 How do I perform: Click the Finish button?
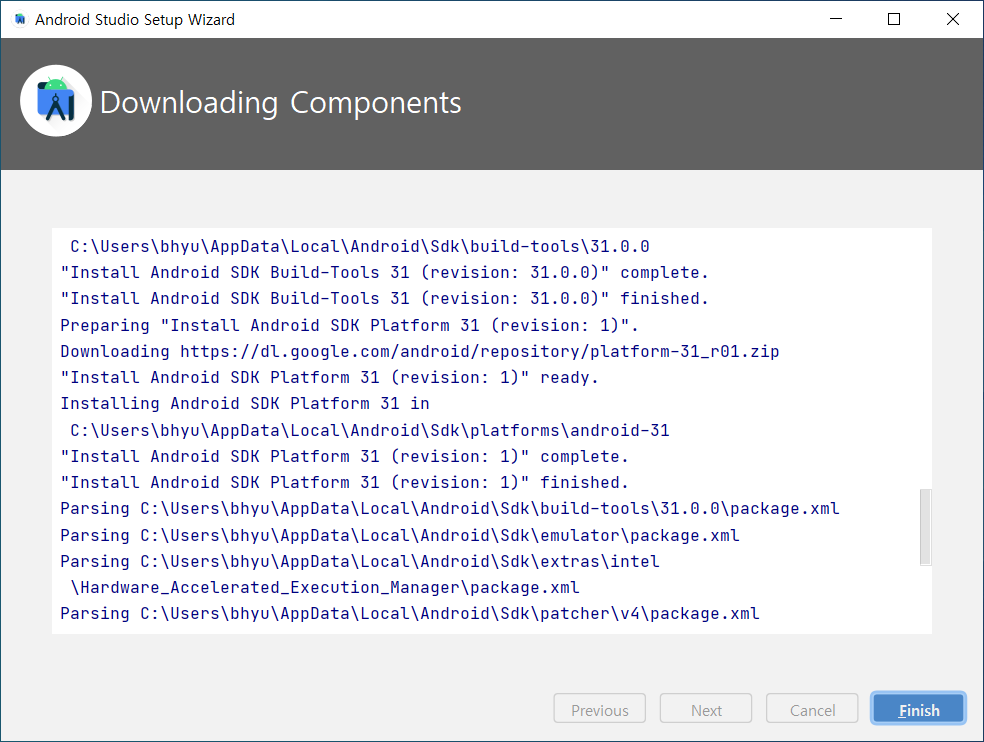click(918, 709)
